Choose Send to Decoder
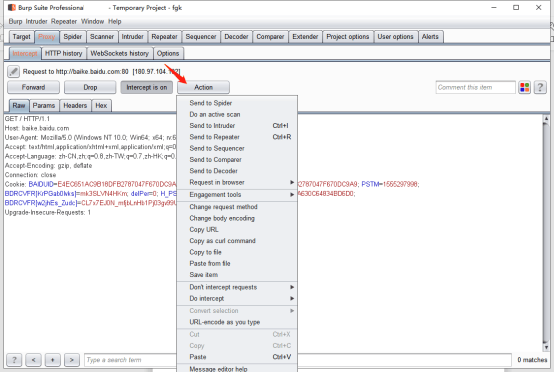Screen dimensions: 554x372 (x=237, y=171)
